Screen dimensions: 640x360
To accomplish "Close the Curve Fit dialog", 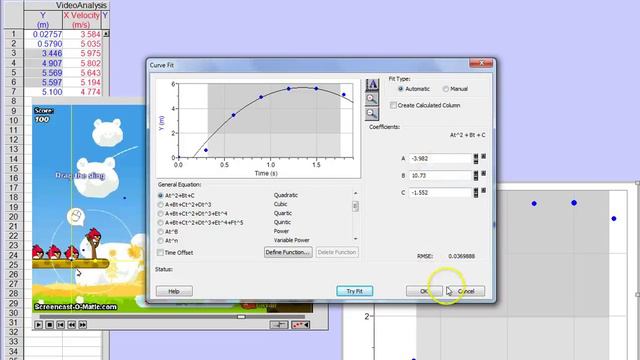I will pyautogui.click(x=481, y=63).
